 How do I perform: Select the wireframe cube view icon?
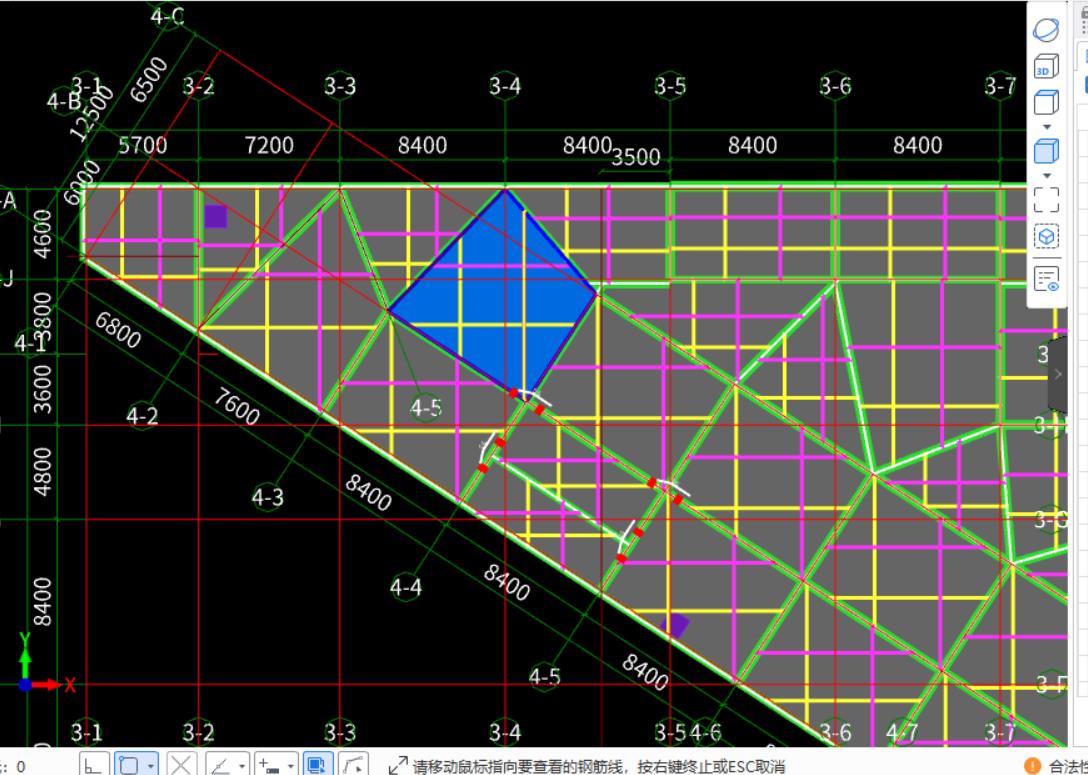coord(1046,102)
